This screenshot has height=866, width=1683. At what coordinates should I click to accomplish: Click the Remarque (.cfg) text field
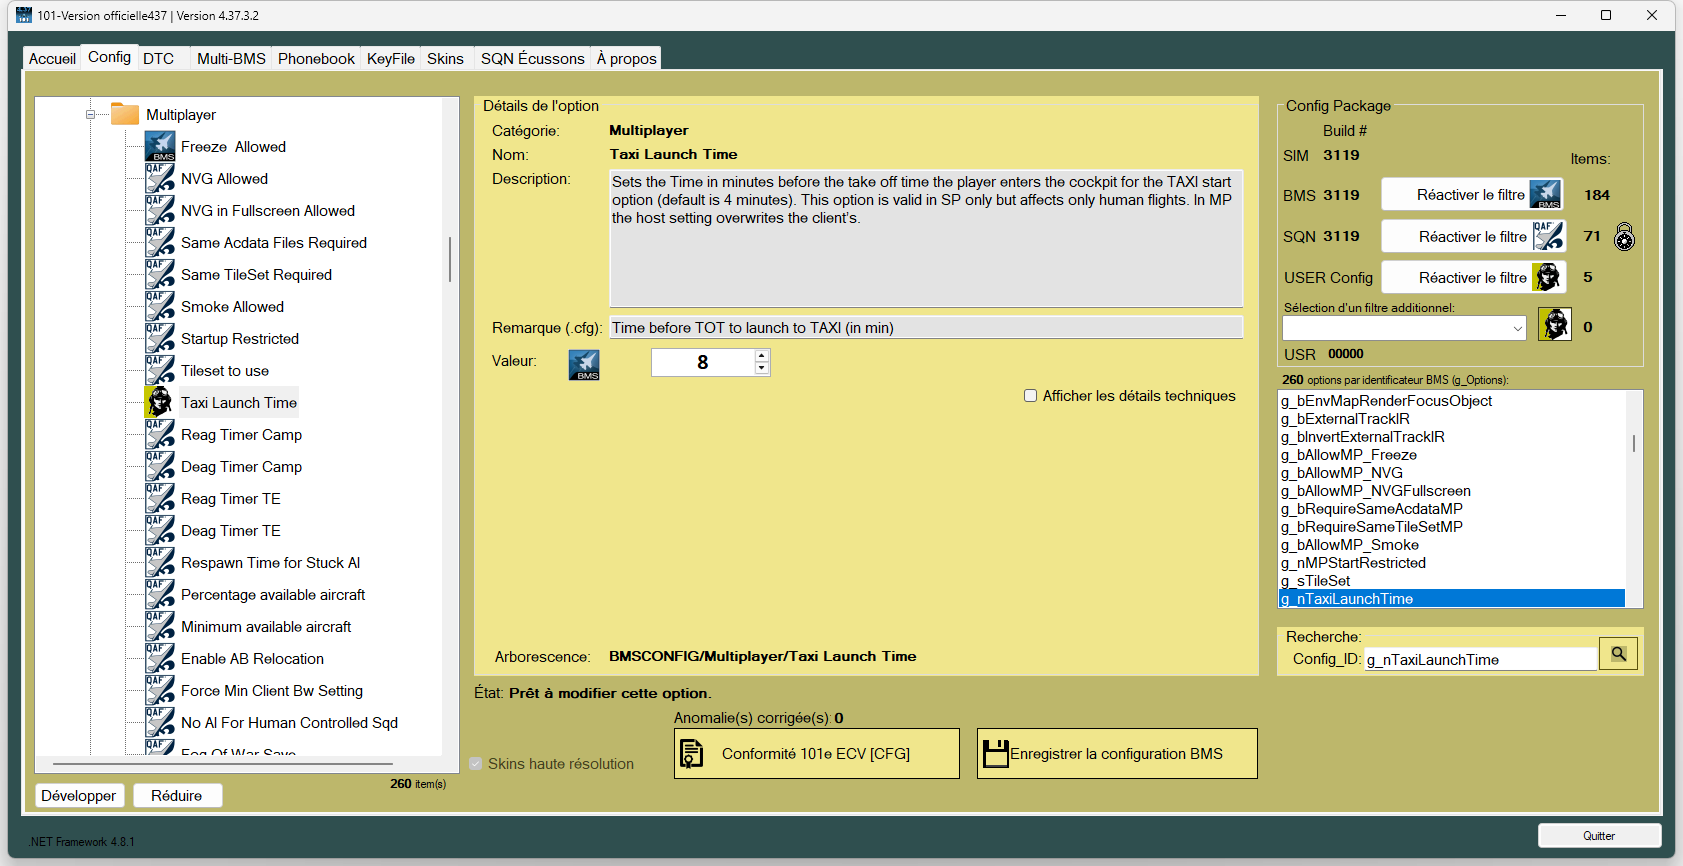click(x=926, y=328)
